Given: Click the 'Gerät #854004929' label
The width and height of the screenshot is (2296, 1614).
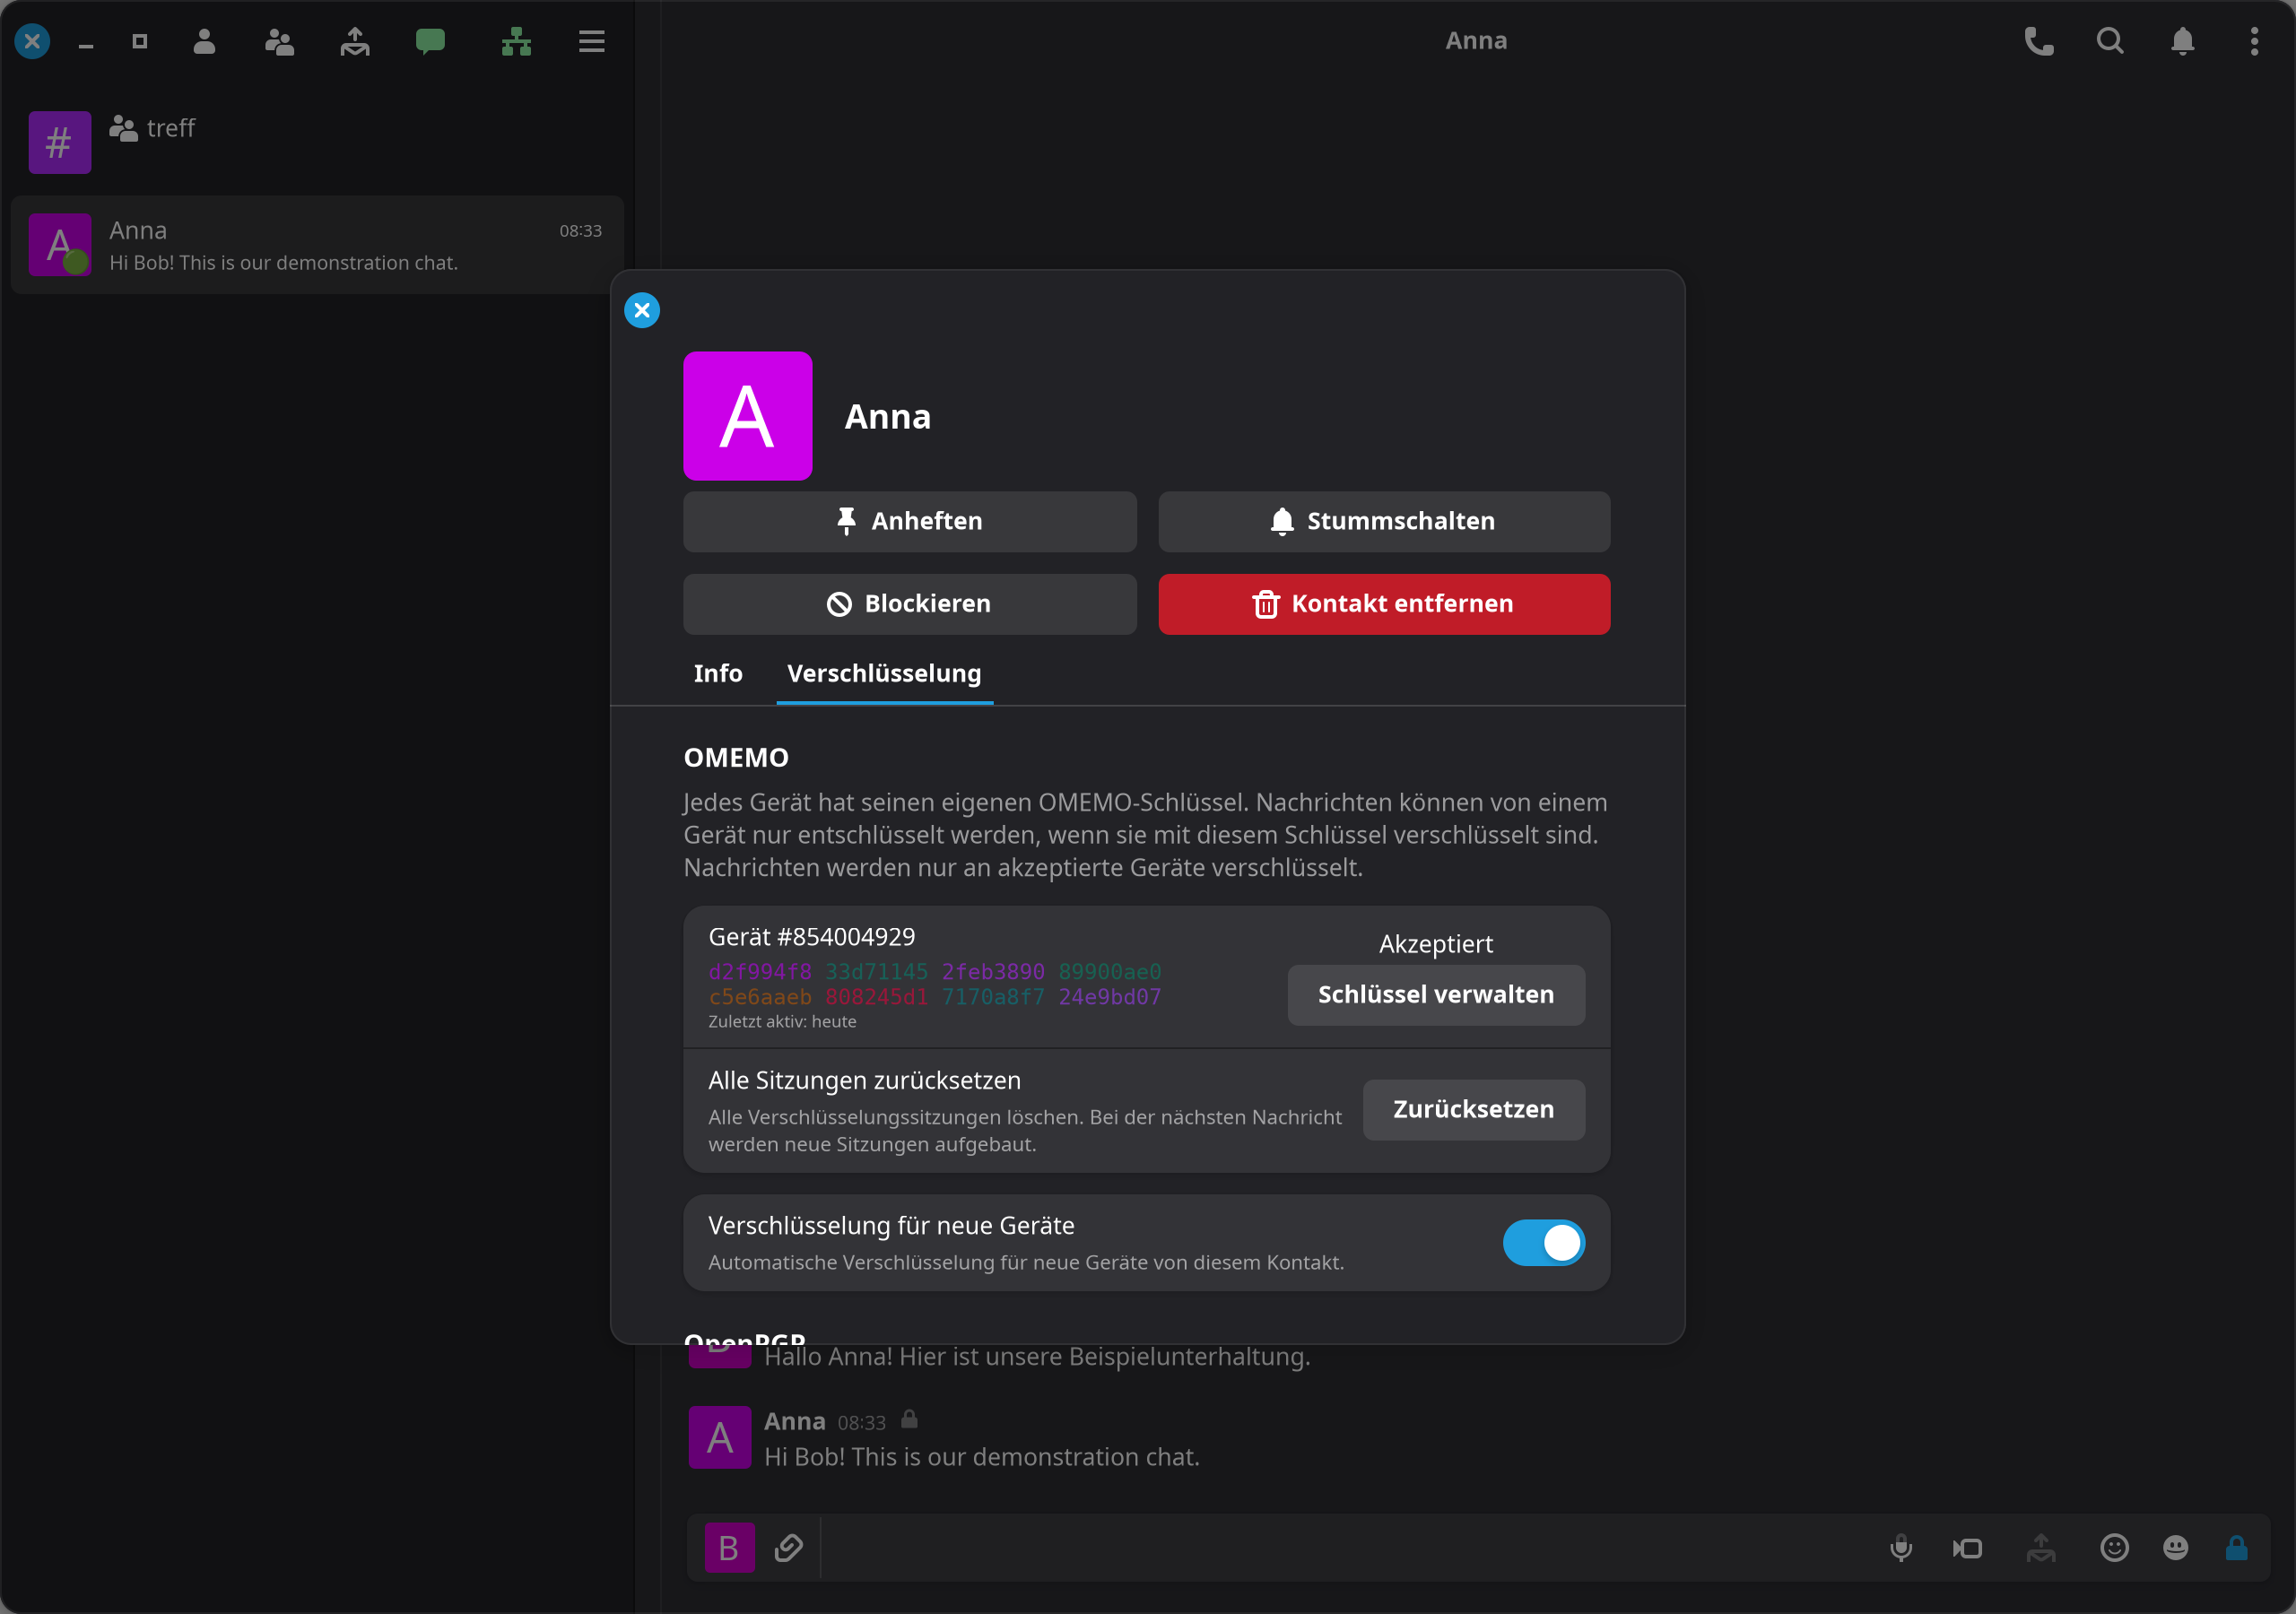Looking at the screenshot, I should pos(812,937).
